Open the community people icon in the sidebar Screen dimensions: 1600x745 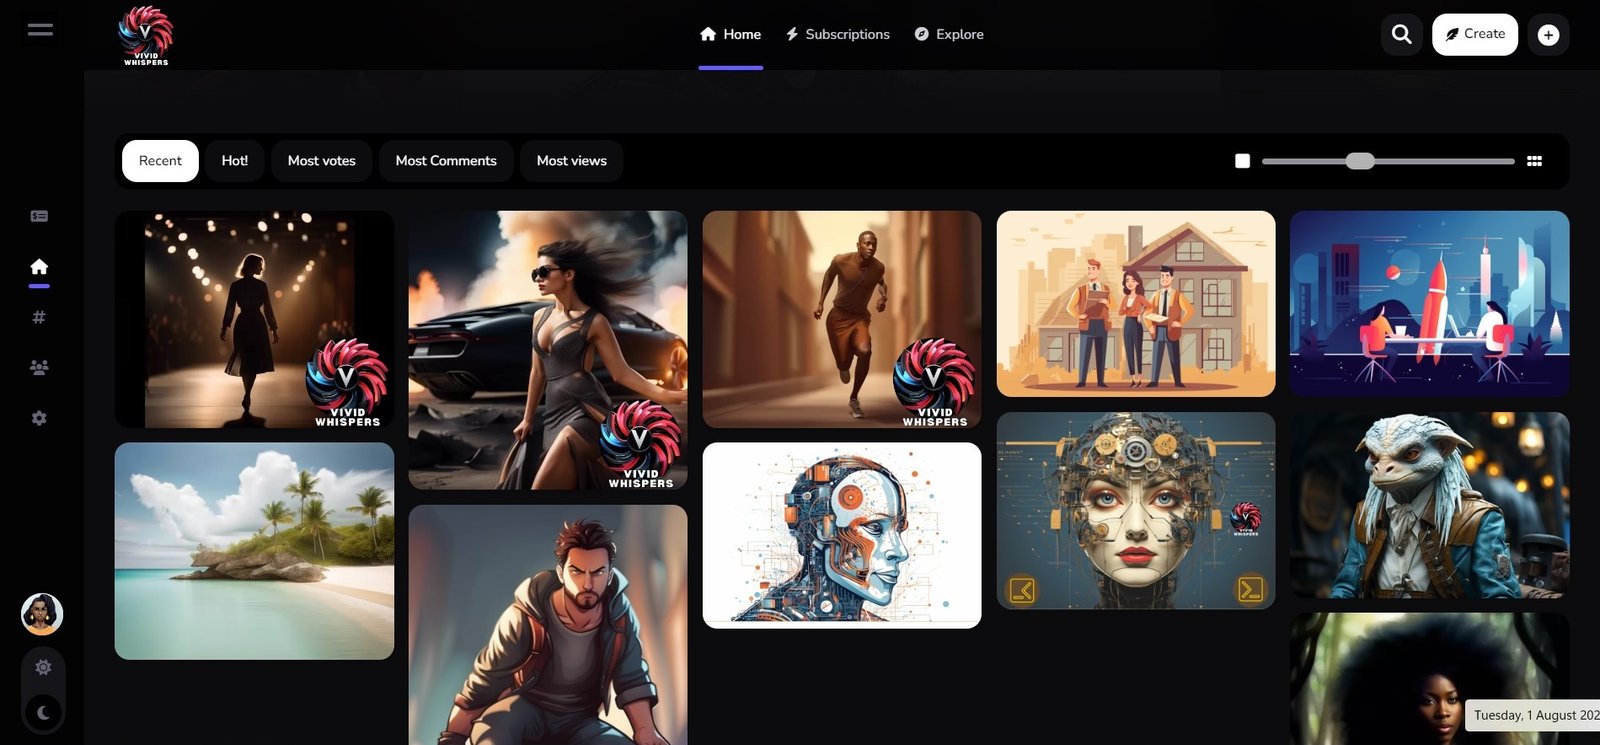[x=39, y=367]
